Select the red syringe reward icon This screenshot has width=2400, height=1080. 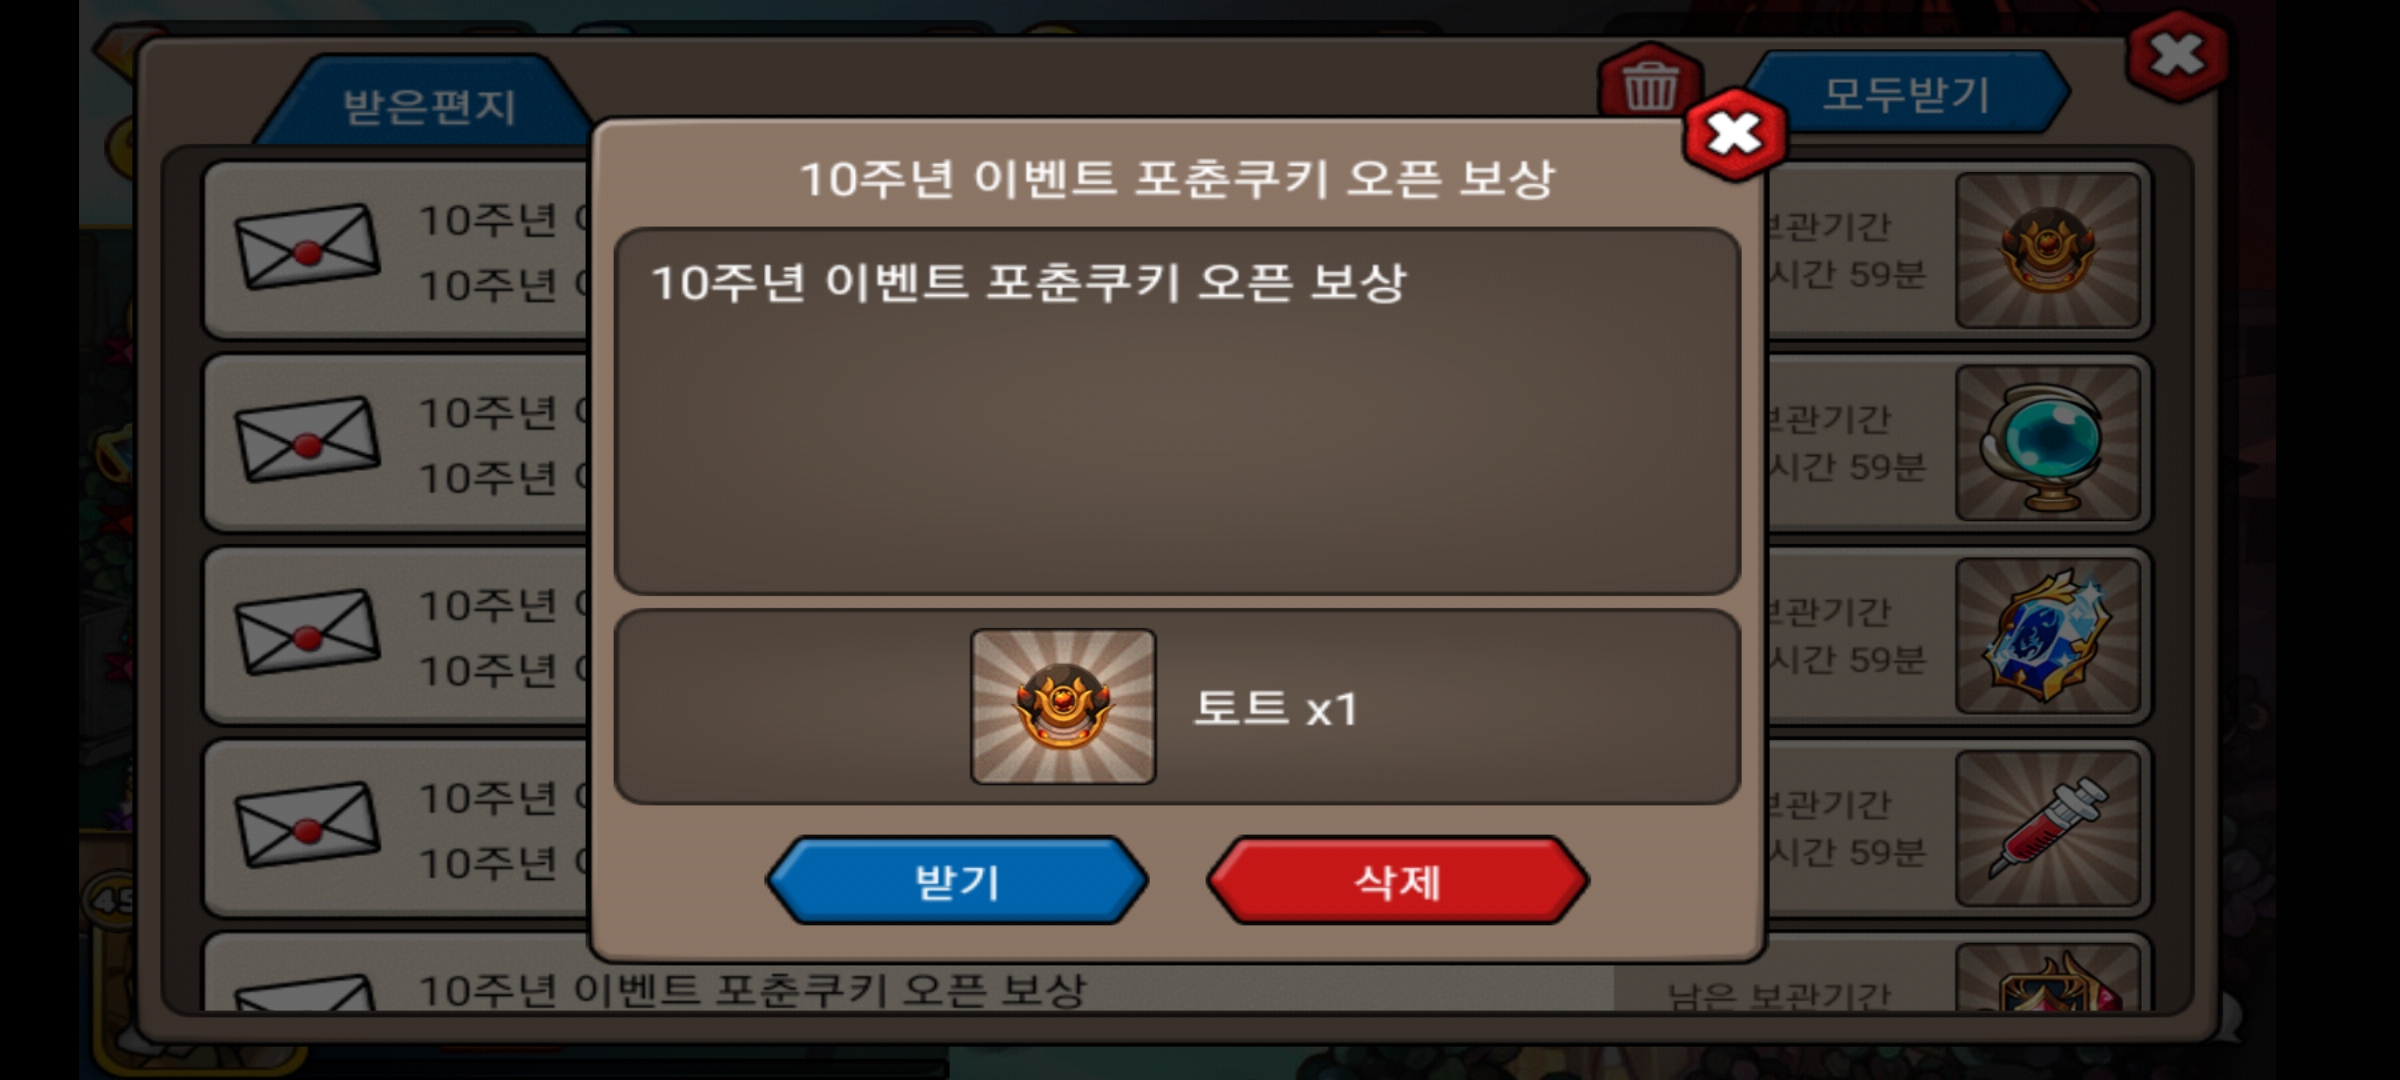click(2048, 828)
